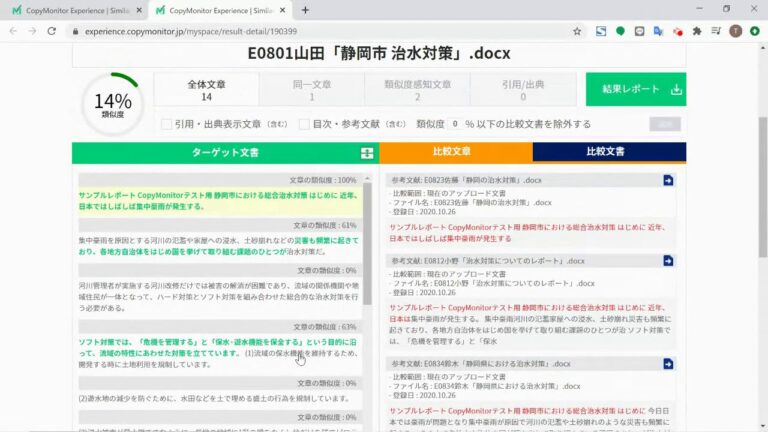Download the 結果レポート result report
Screen dimensions: 768x432
click(x=636, y=89)
